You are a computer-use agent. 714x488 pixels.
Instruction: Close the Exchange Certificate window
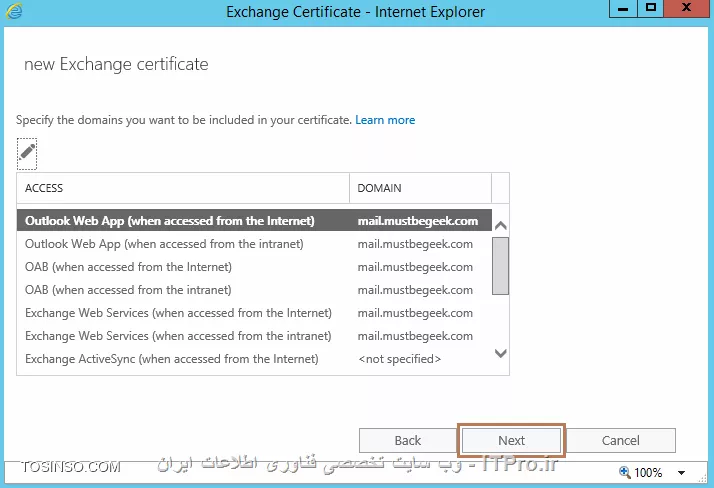686,8
